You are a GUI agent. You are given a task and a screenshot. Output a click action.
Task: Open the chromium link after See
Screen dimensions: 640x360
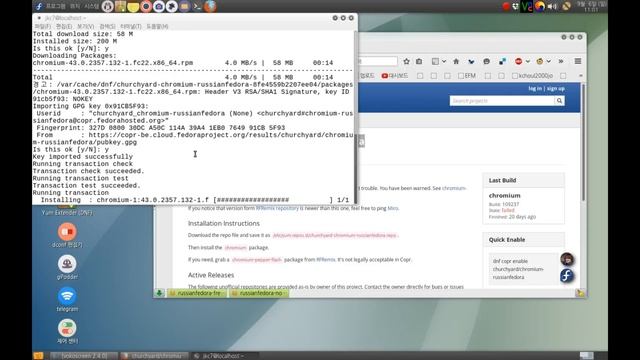point(454,188)
